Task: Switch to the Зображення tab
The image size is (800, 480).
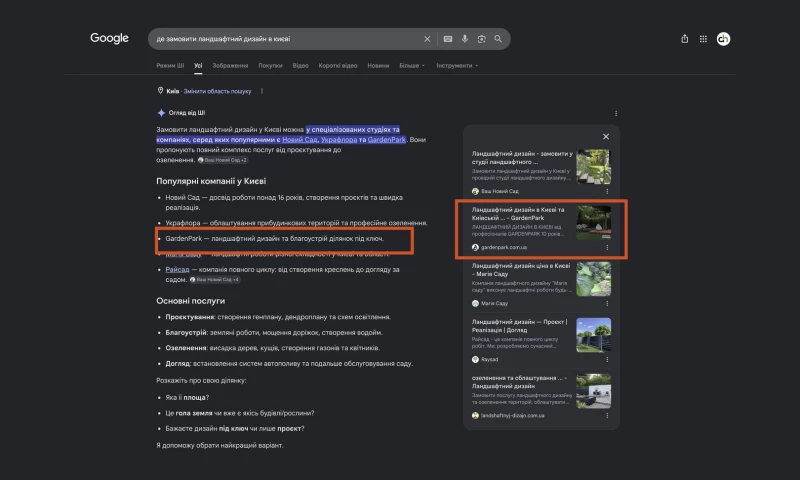Action: [230, 65]
